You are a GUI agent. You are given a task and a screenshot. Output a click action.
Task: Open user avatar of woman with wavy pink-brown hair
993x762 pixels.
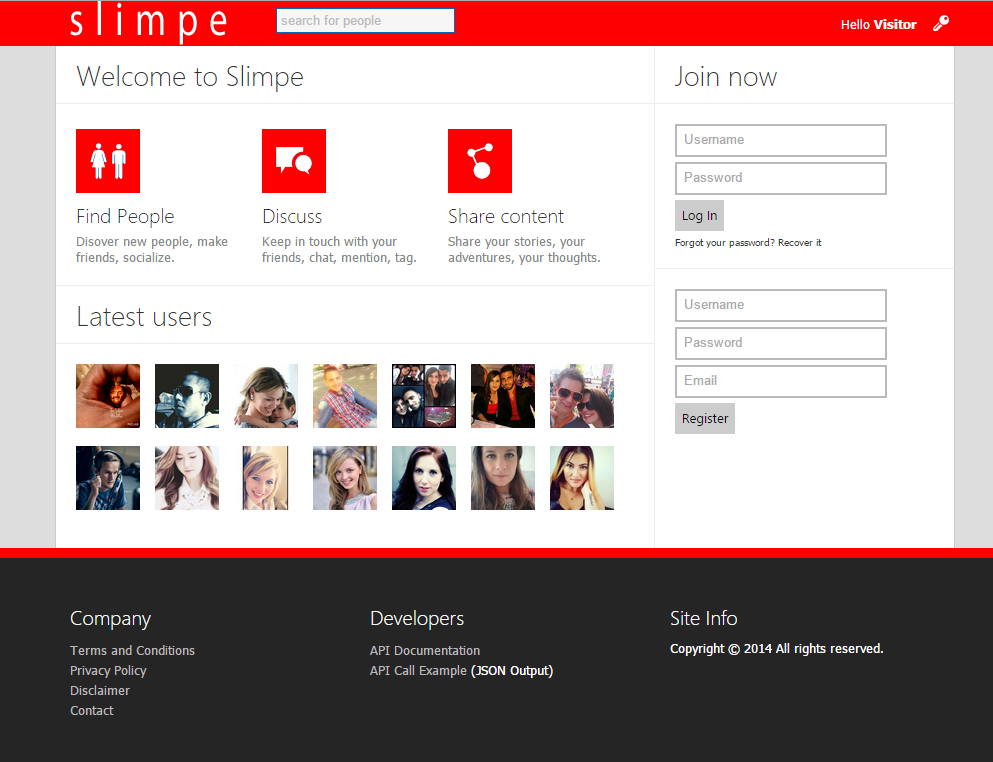pos(187,478)
